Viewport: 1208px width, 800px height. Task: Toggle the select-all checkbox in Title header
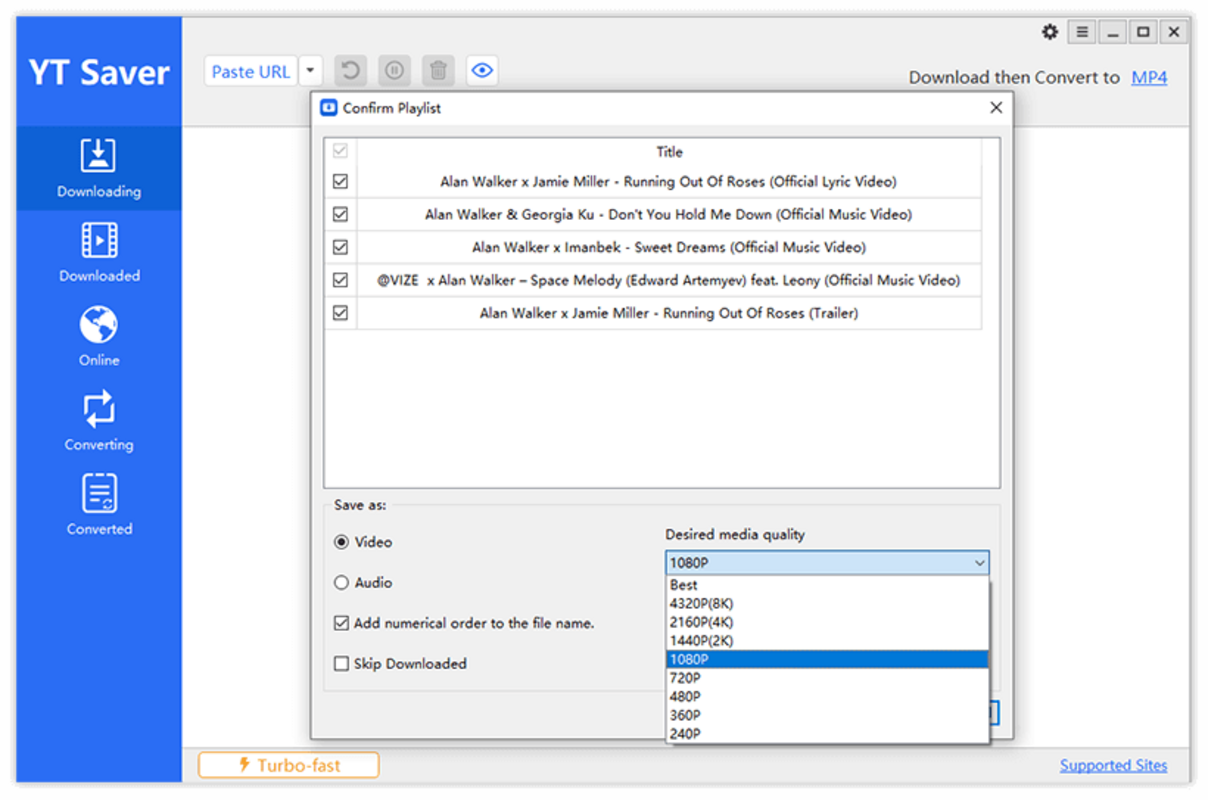pyautogui.click(x=340, y=152)
